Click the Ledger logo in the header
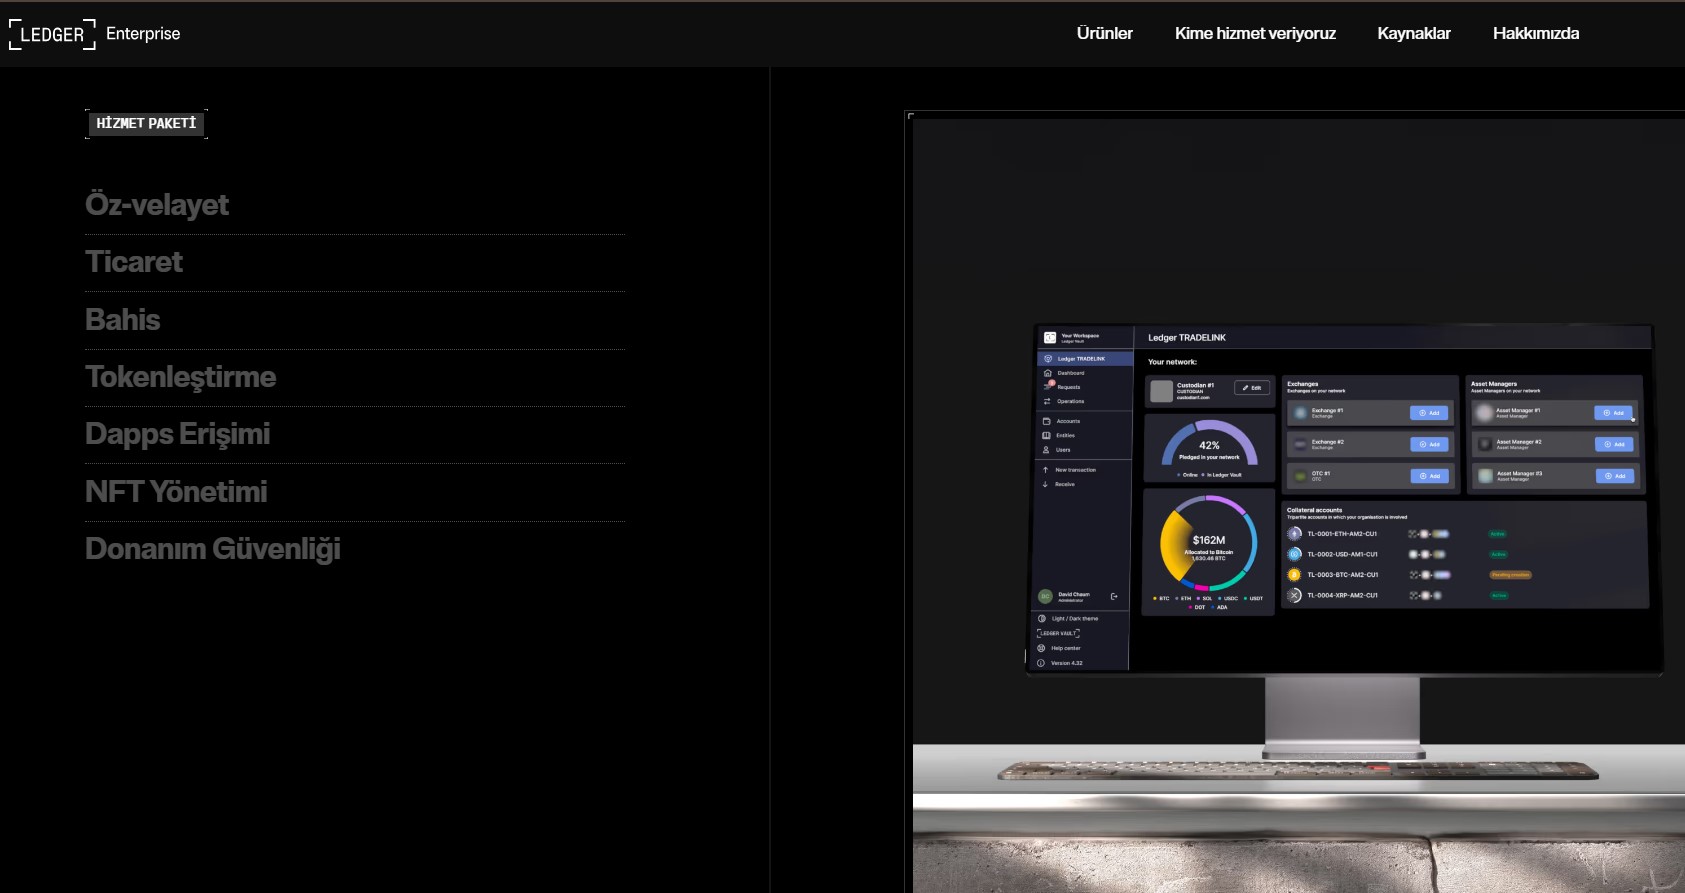This screenshot has height=893, width=1685. click(x=53, y=34)
